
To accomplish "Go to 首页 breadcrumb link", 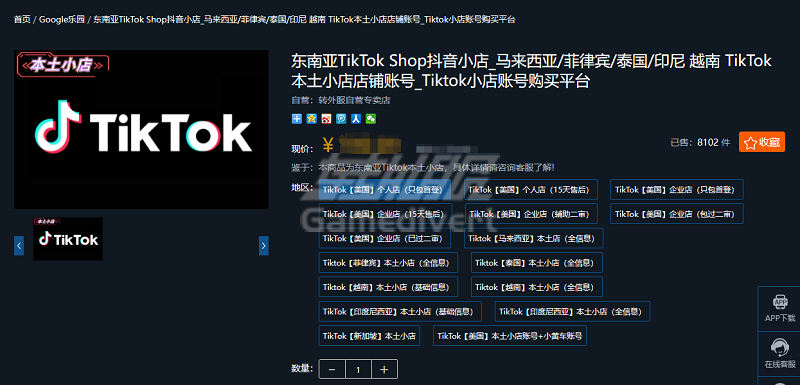I will point(22,20).
